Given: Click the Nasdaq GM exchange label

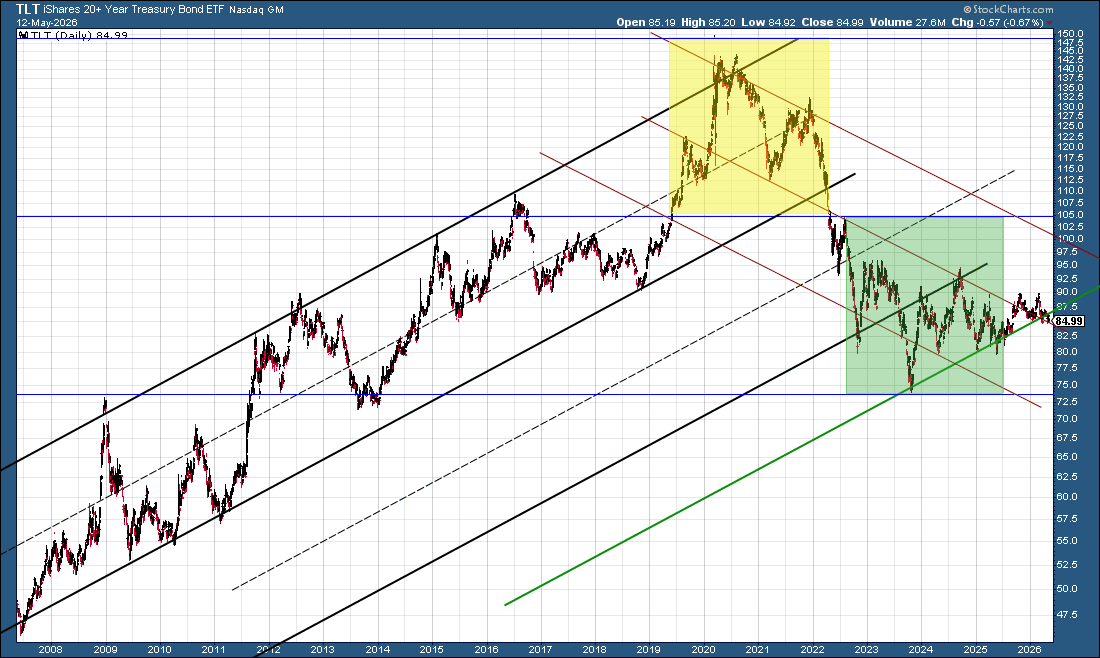Looking at the screenshot, I should click(256, 11).
